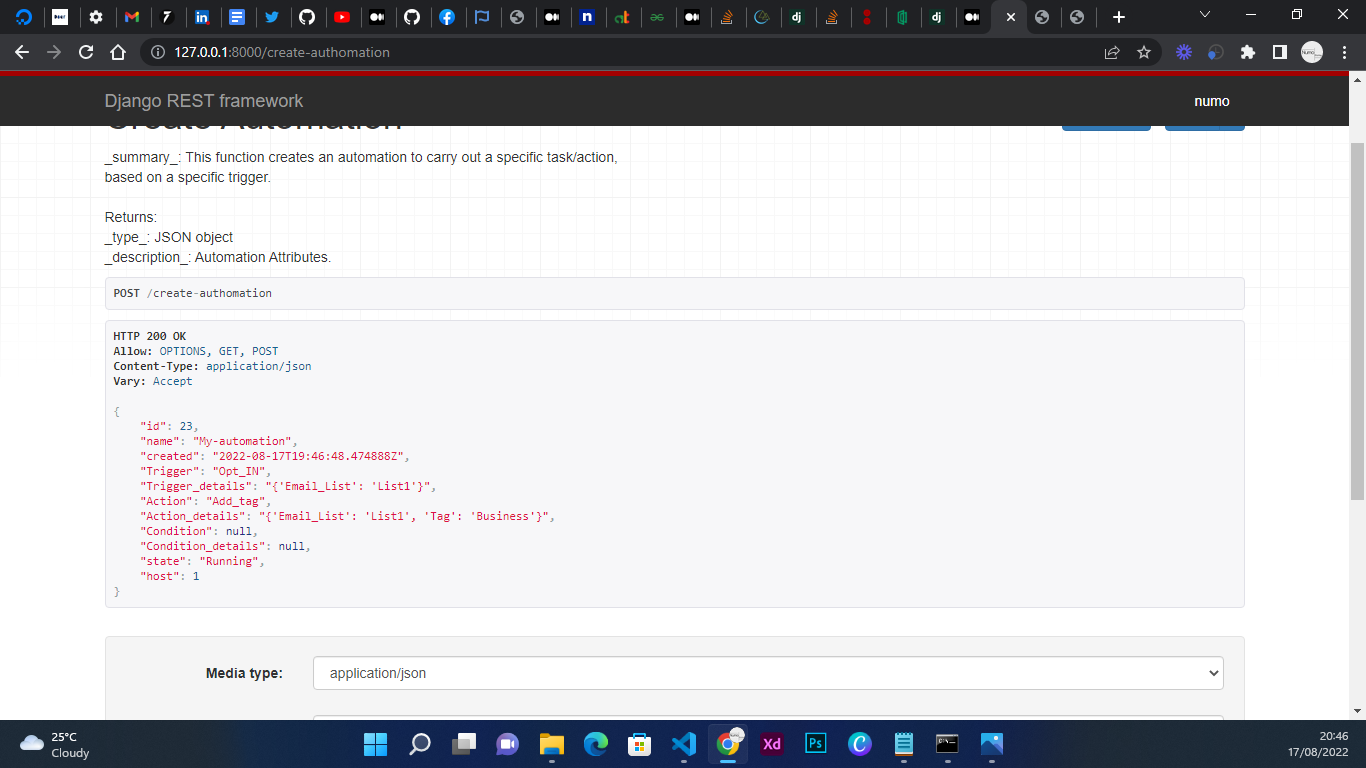This screenshot has height=768, width=1366.
Task: Open Adobe XD from taskbar
Action: 772,744
